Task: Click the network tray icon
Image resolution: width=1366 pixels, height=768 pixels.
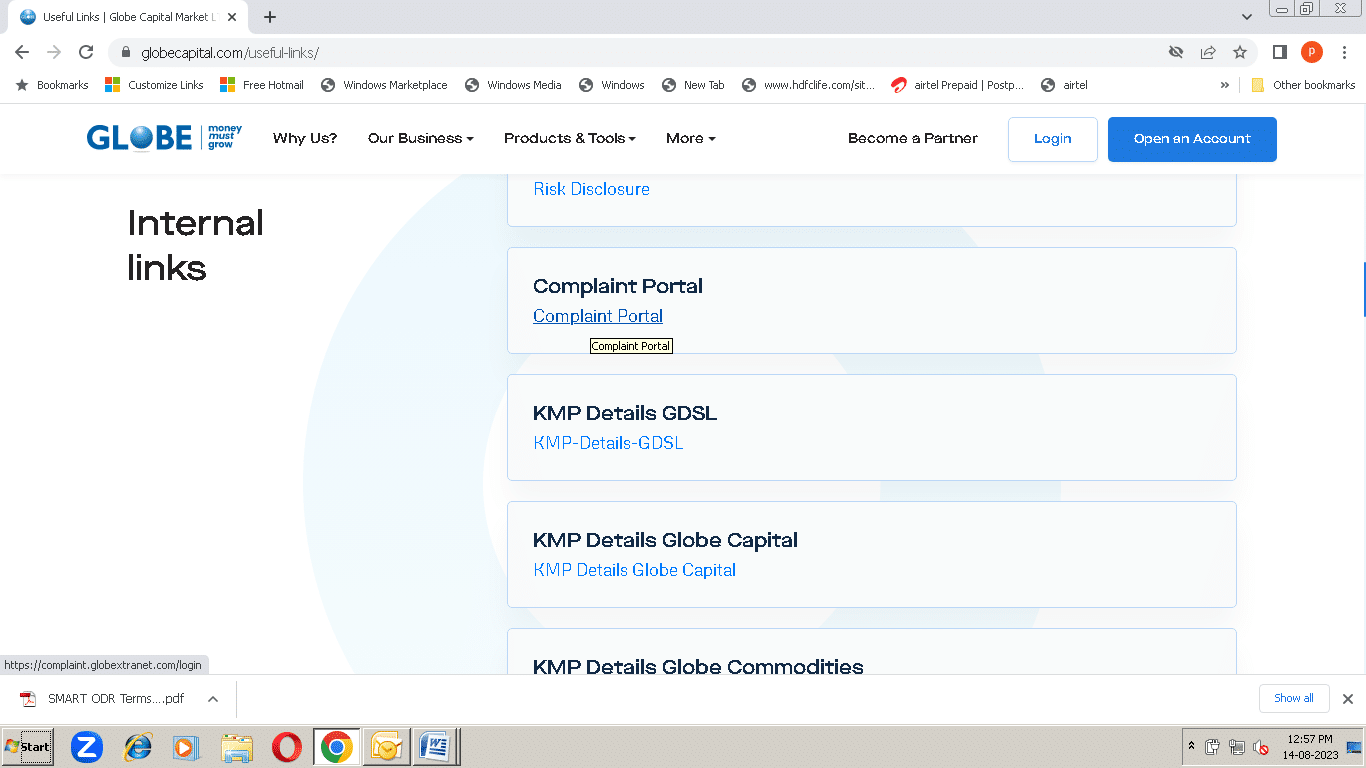Action: pos(1237,747)
